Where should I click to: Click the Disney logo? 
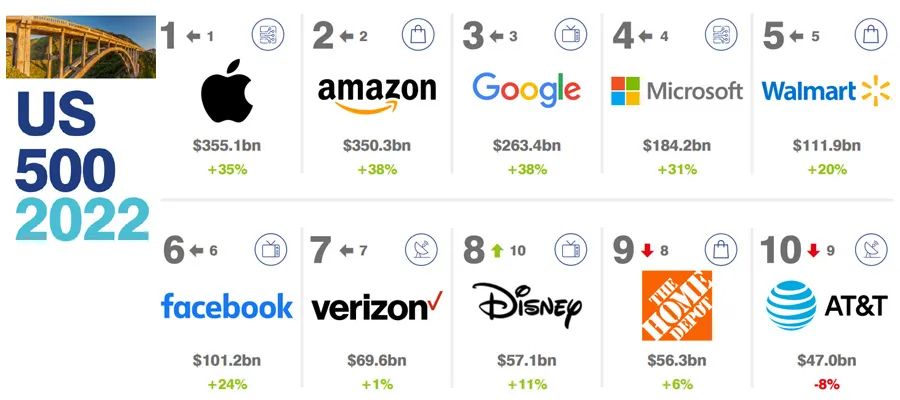coord(526,304)
